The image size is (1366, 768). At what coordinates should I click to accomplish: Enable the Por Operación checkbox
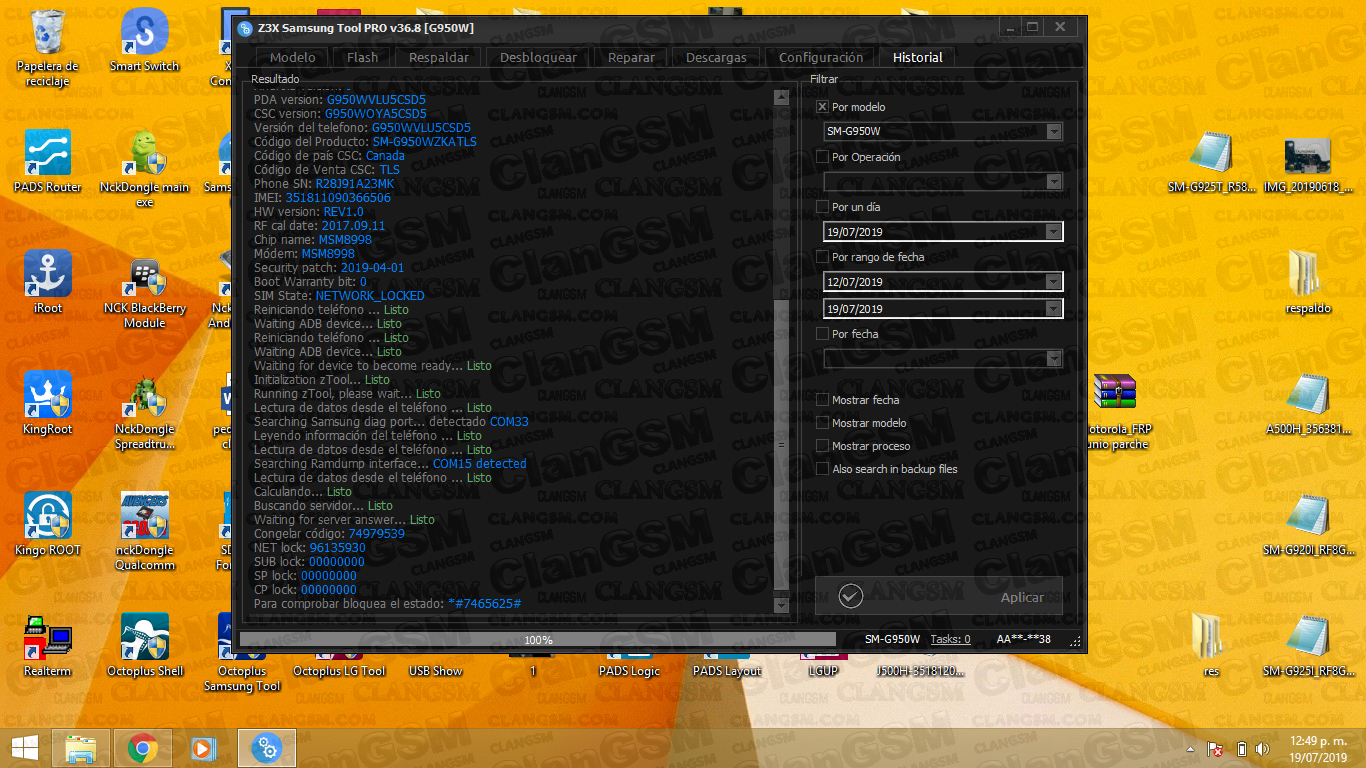coord(822,157)
